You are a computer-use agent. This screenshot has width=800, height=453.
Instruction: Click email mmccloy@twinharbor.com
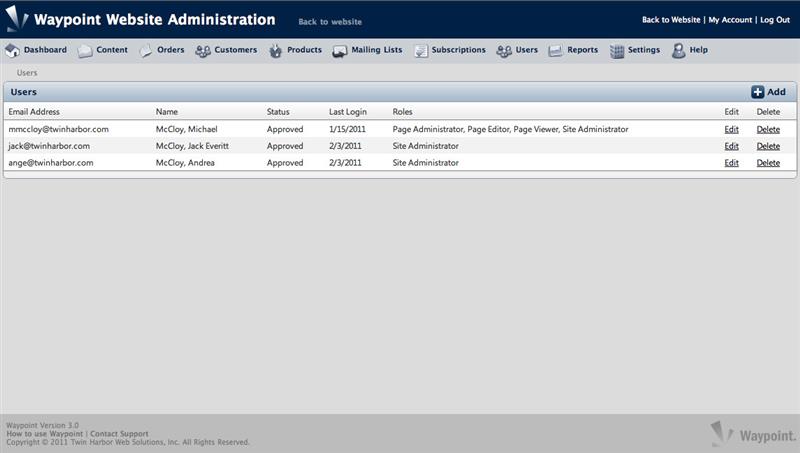[x=58, y=130]
